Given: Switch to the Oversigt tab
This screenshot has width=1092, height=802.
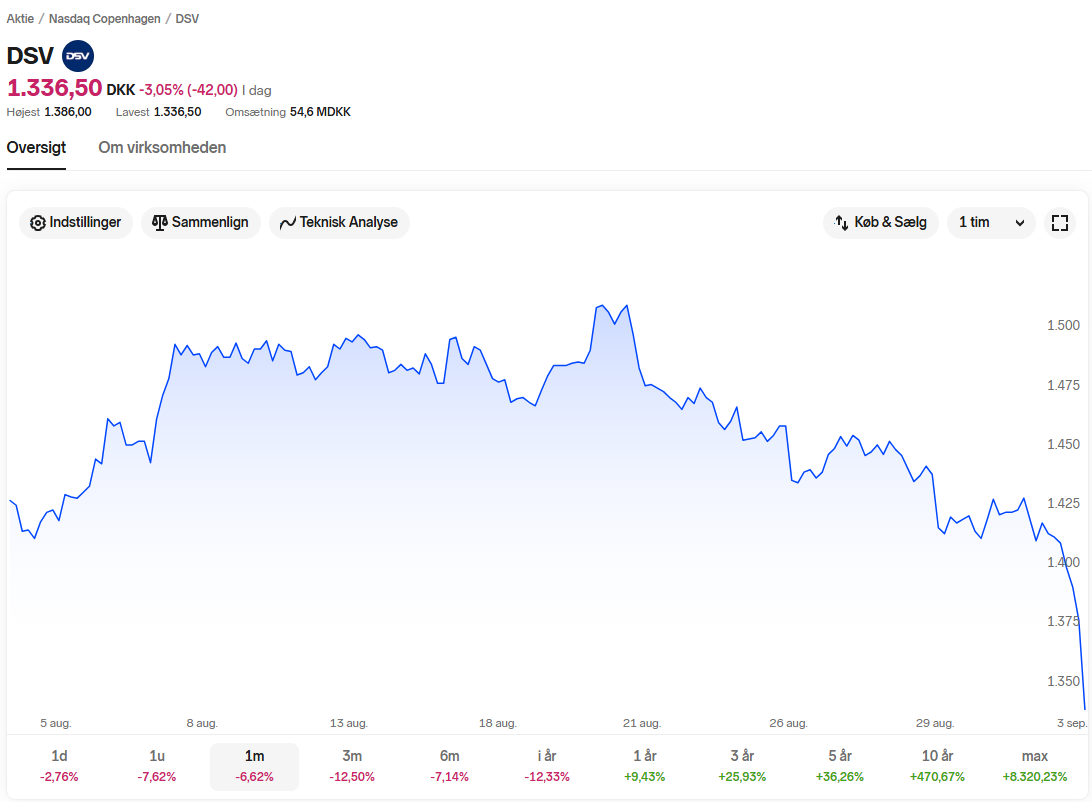Looking at the screenshot, I should point(36,148).
